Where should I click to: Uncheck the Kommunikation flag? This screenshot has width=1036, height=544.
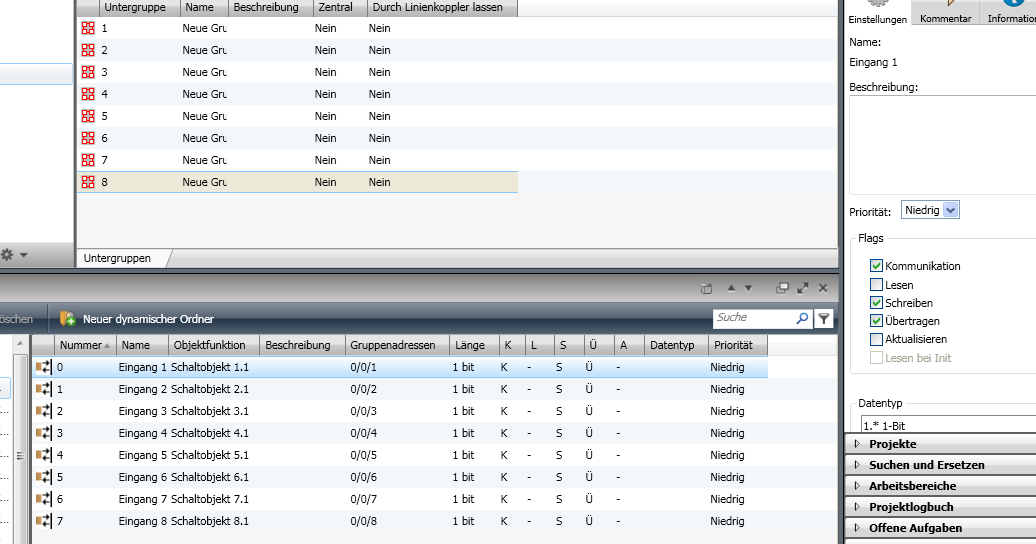[876, 266]
